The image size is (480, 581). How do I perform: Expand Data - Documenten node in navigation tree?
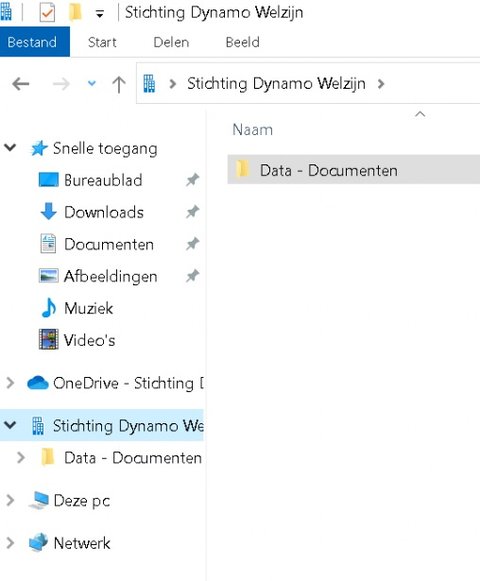(21, 458)
